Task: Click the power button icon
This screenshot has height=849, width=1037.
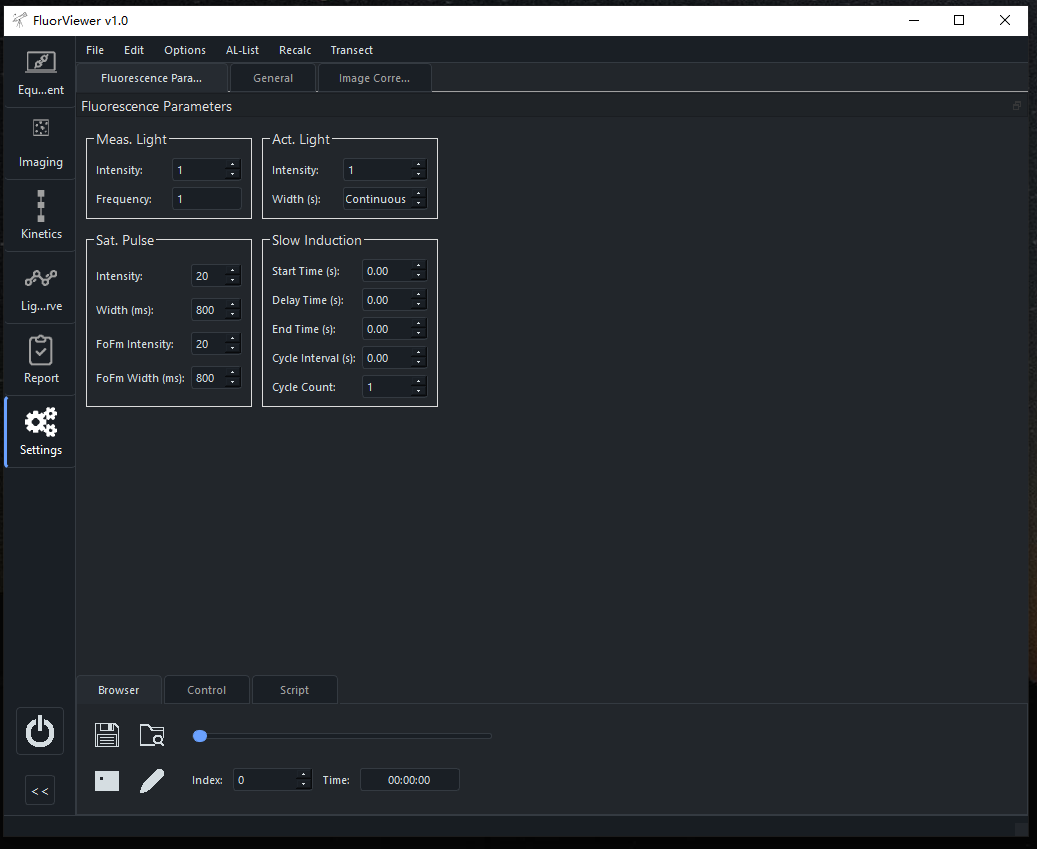Action: click(40, 731)
